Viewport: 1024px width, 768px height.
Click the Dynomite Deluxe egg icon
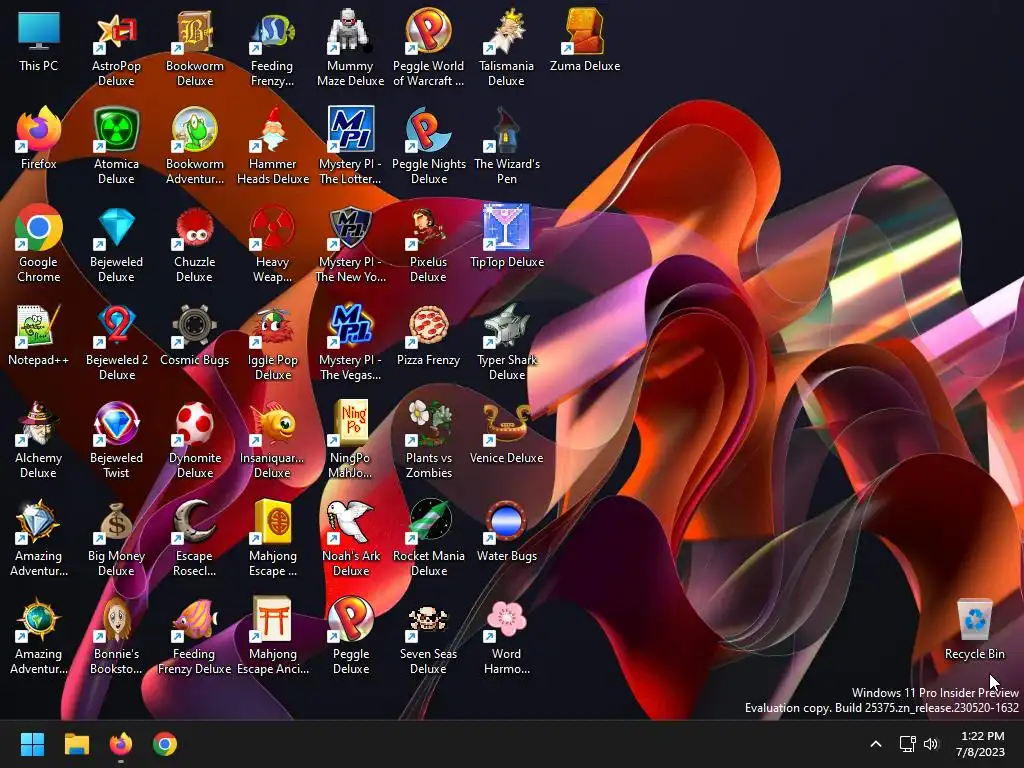[195, 423]
